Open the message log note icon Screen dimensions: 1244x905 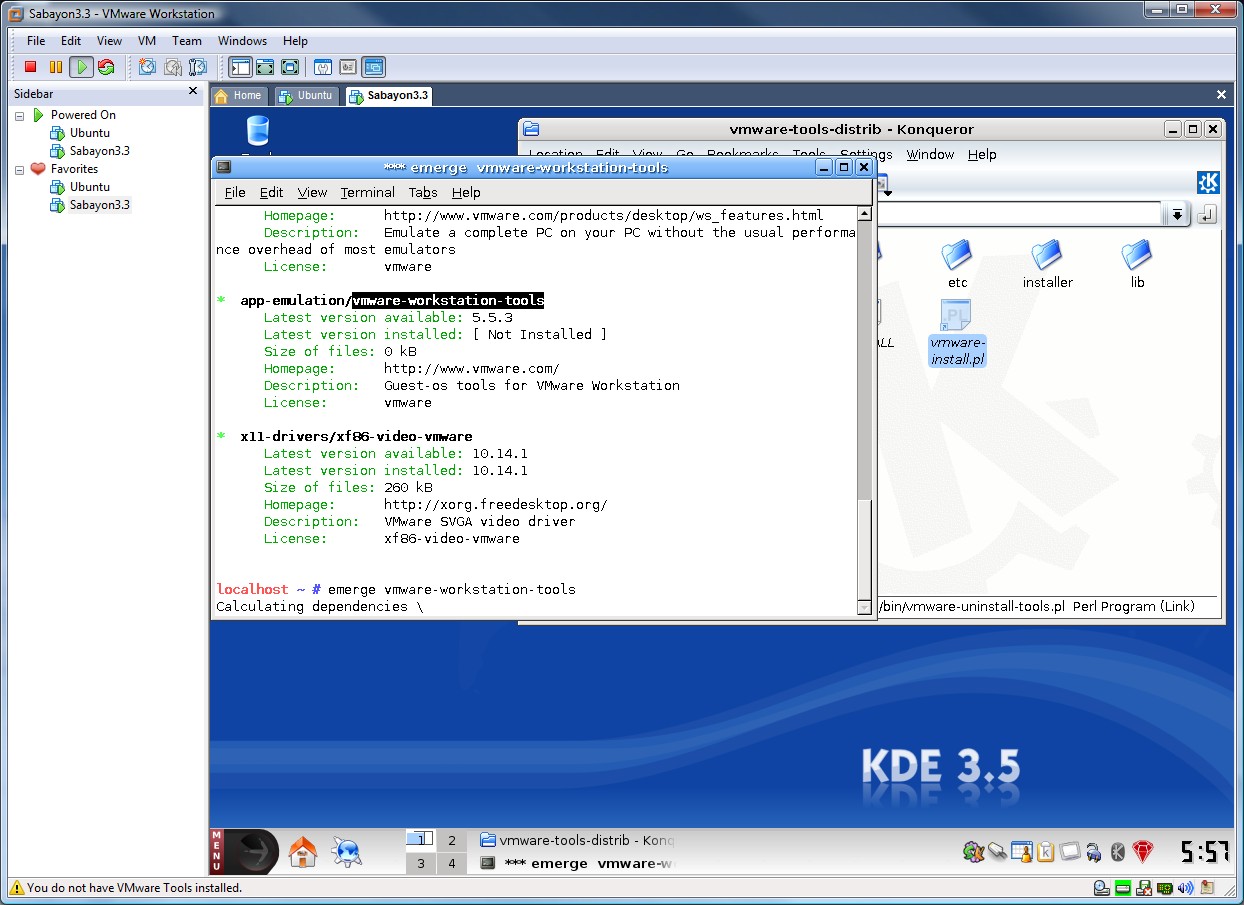(1207, 887)
